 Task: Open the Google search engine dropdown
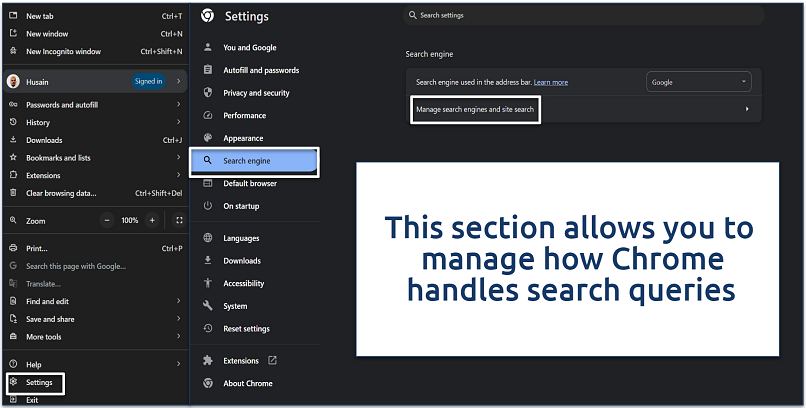698,82
